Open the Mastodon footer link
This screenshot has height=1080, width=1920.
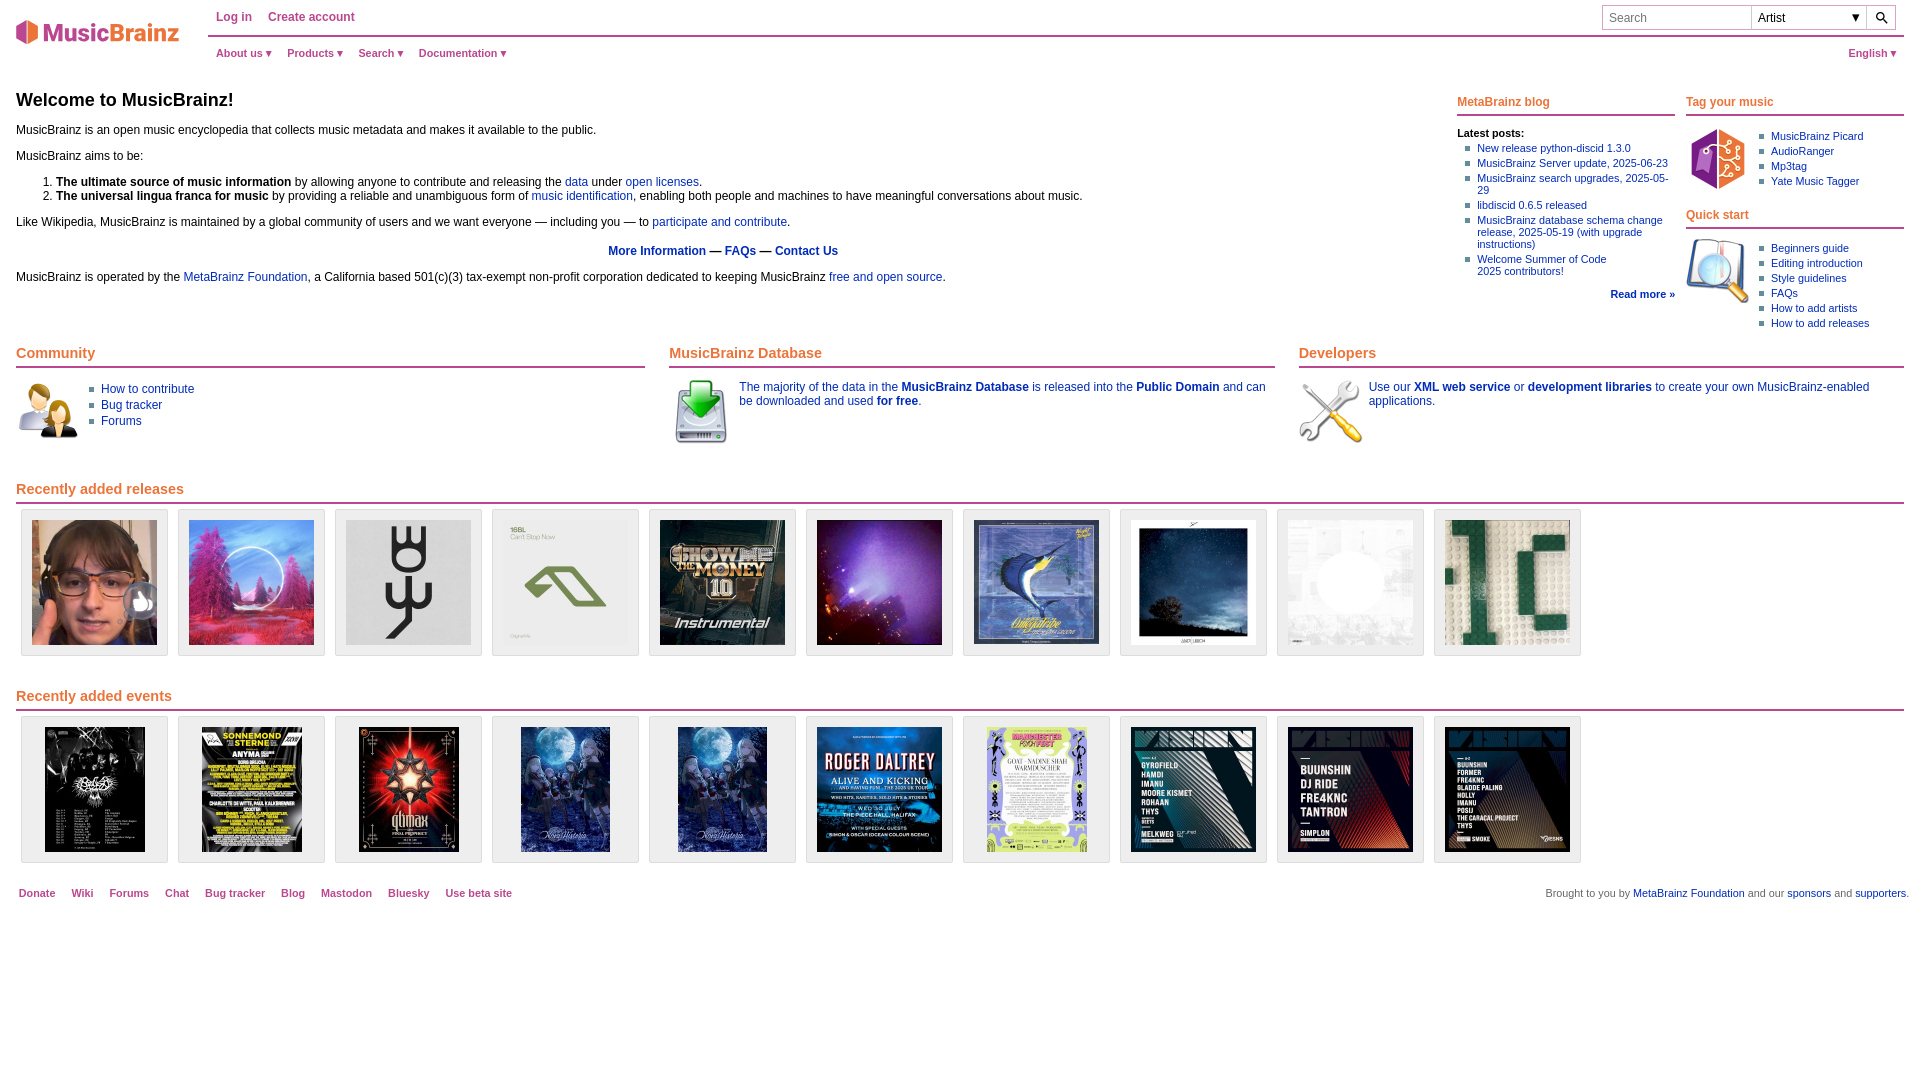[x=346, y=893]
